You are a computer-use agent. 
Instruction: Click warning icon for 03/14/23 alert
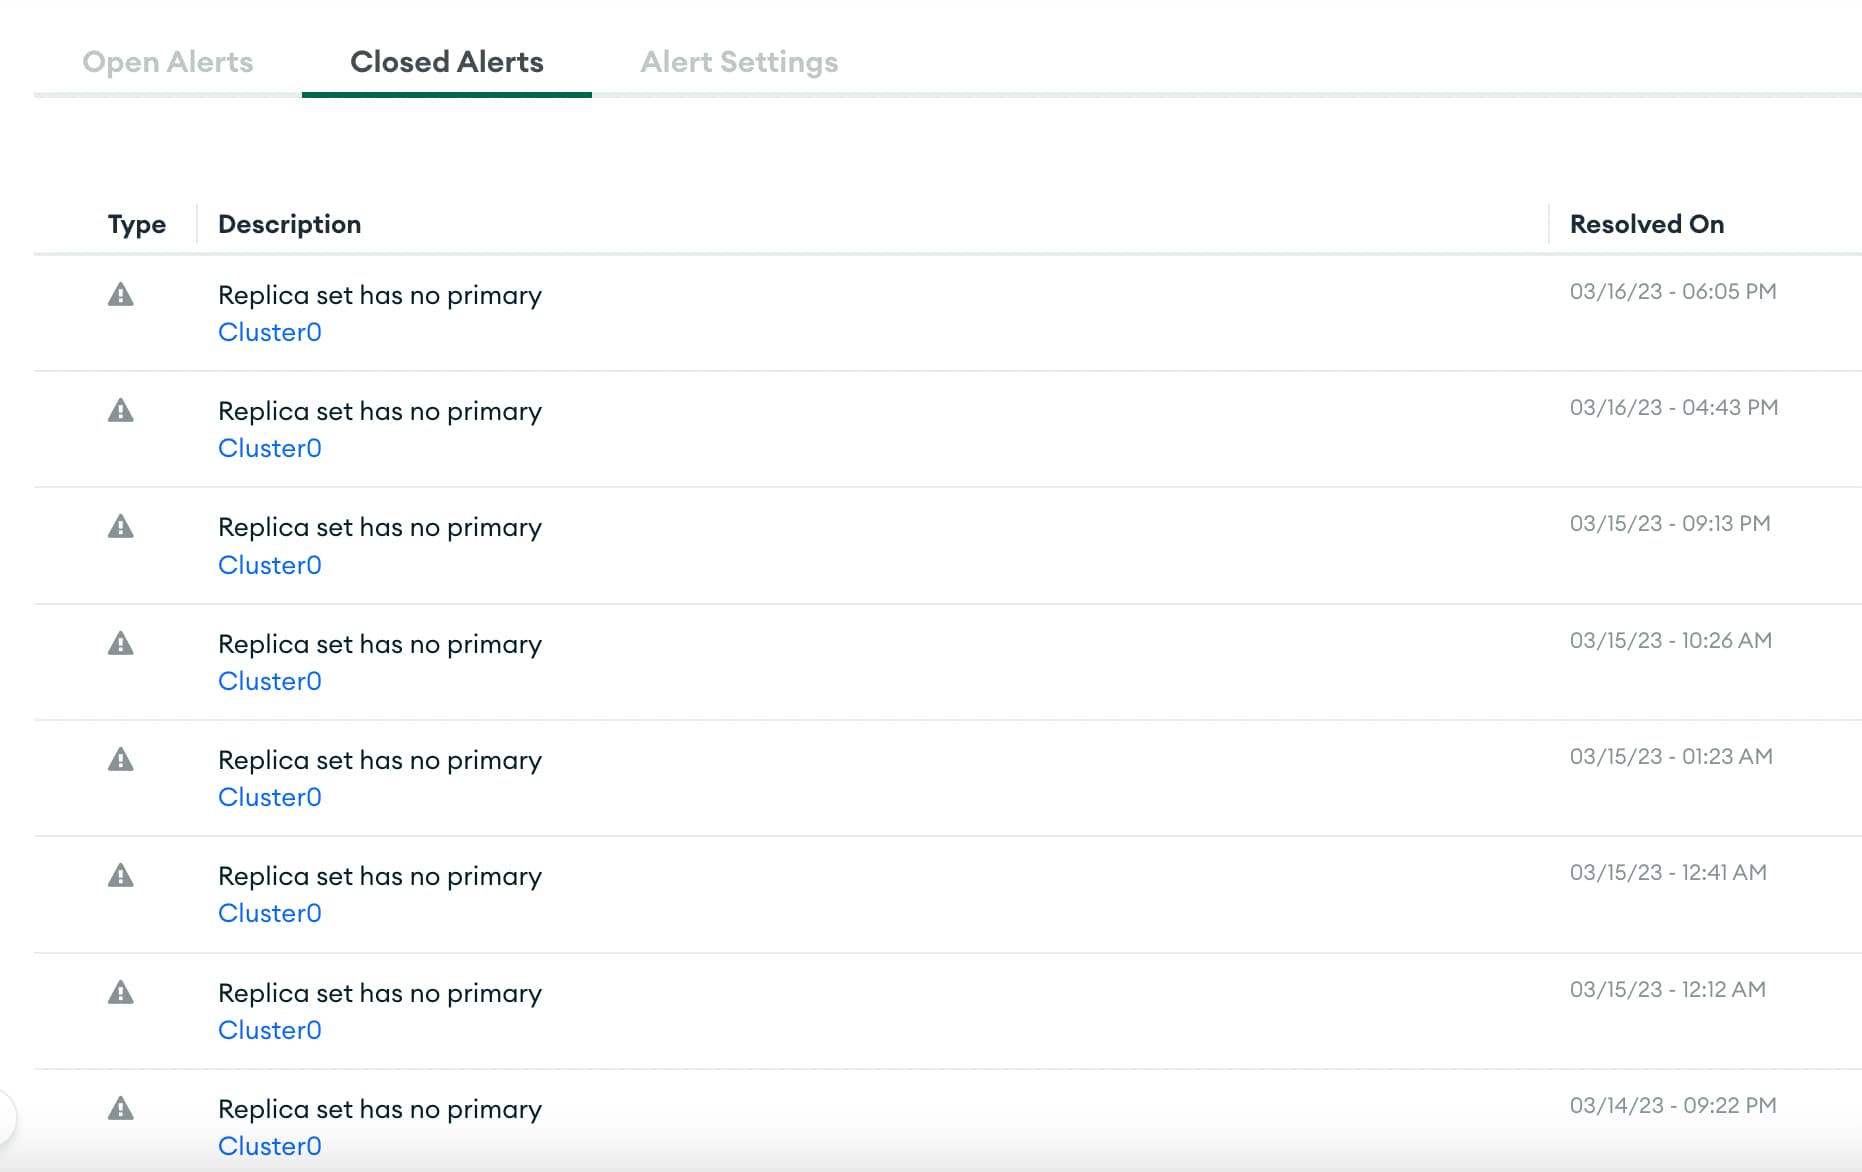tap(121, 1109)
